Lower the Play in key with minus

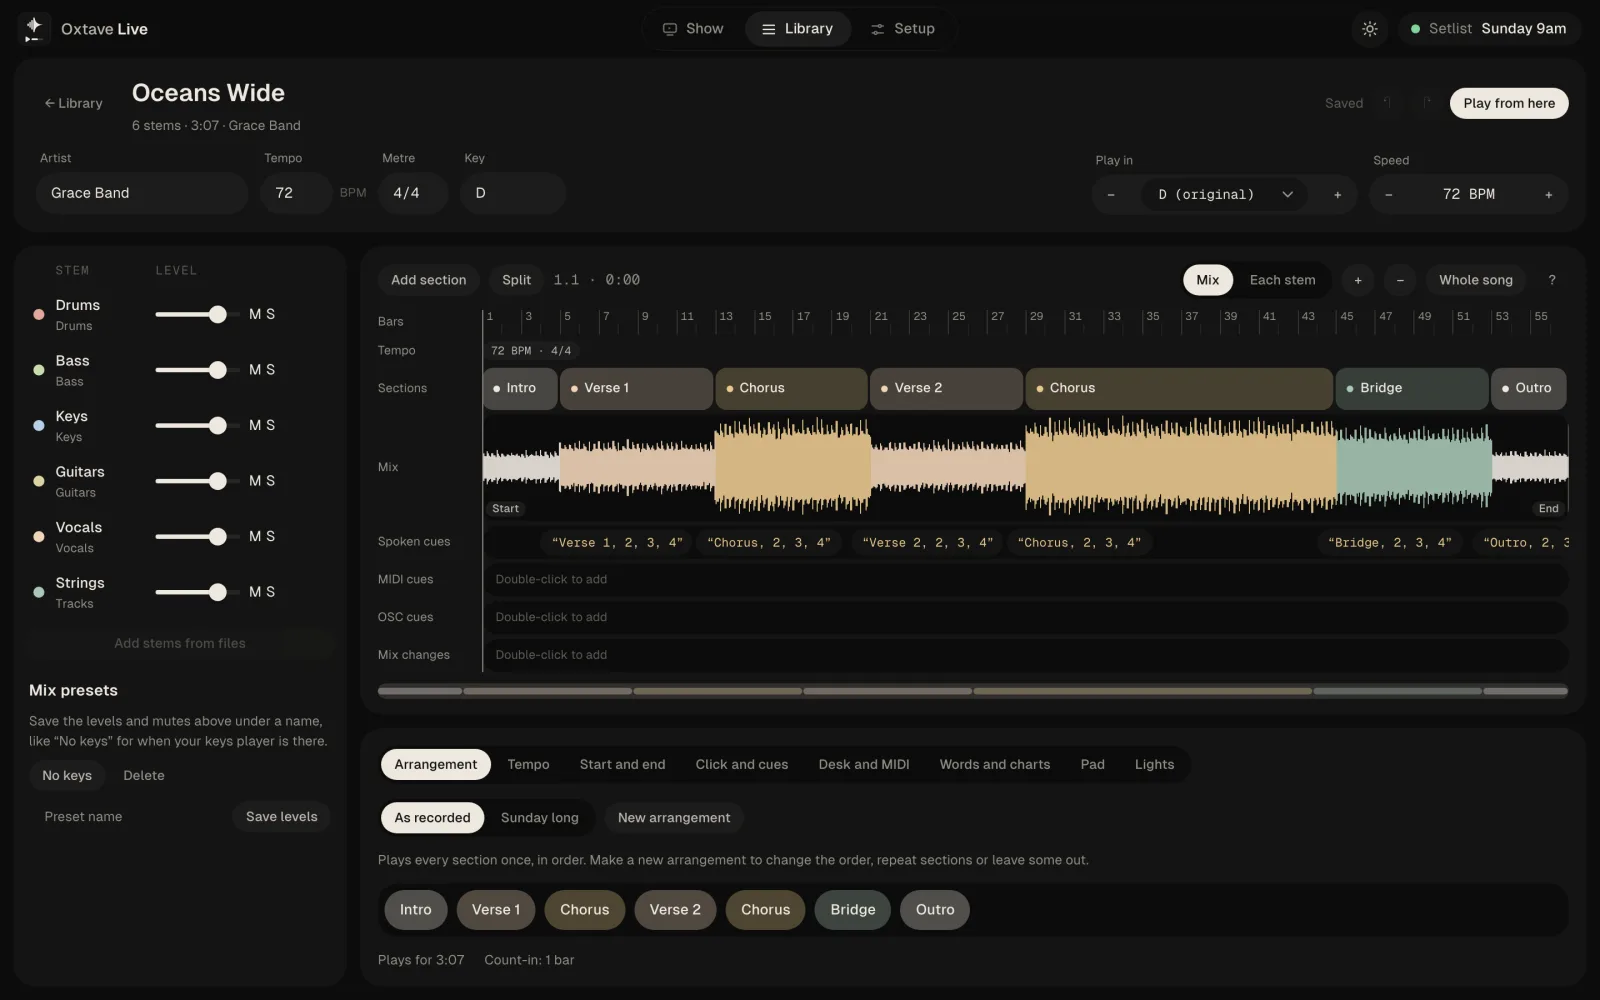coord(1110,194)
